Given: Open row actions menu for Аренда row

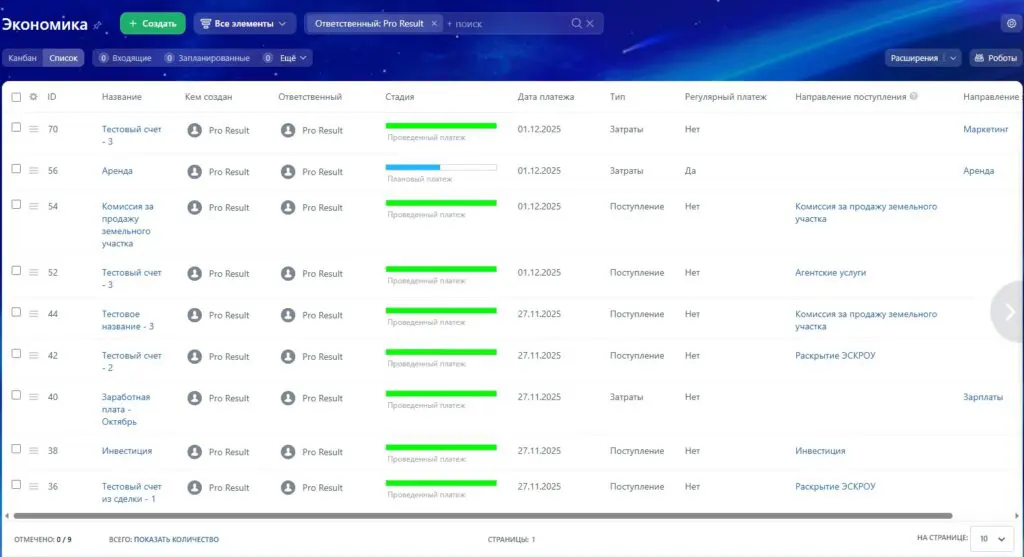Looking at the screenshot, I should [33, 170].
